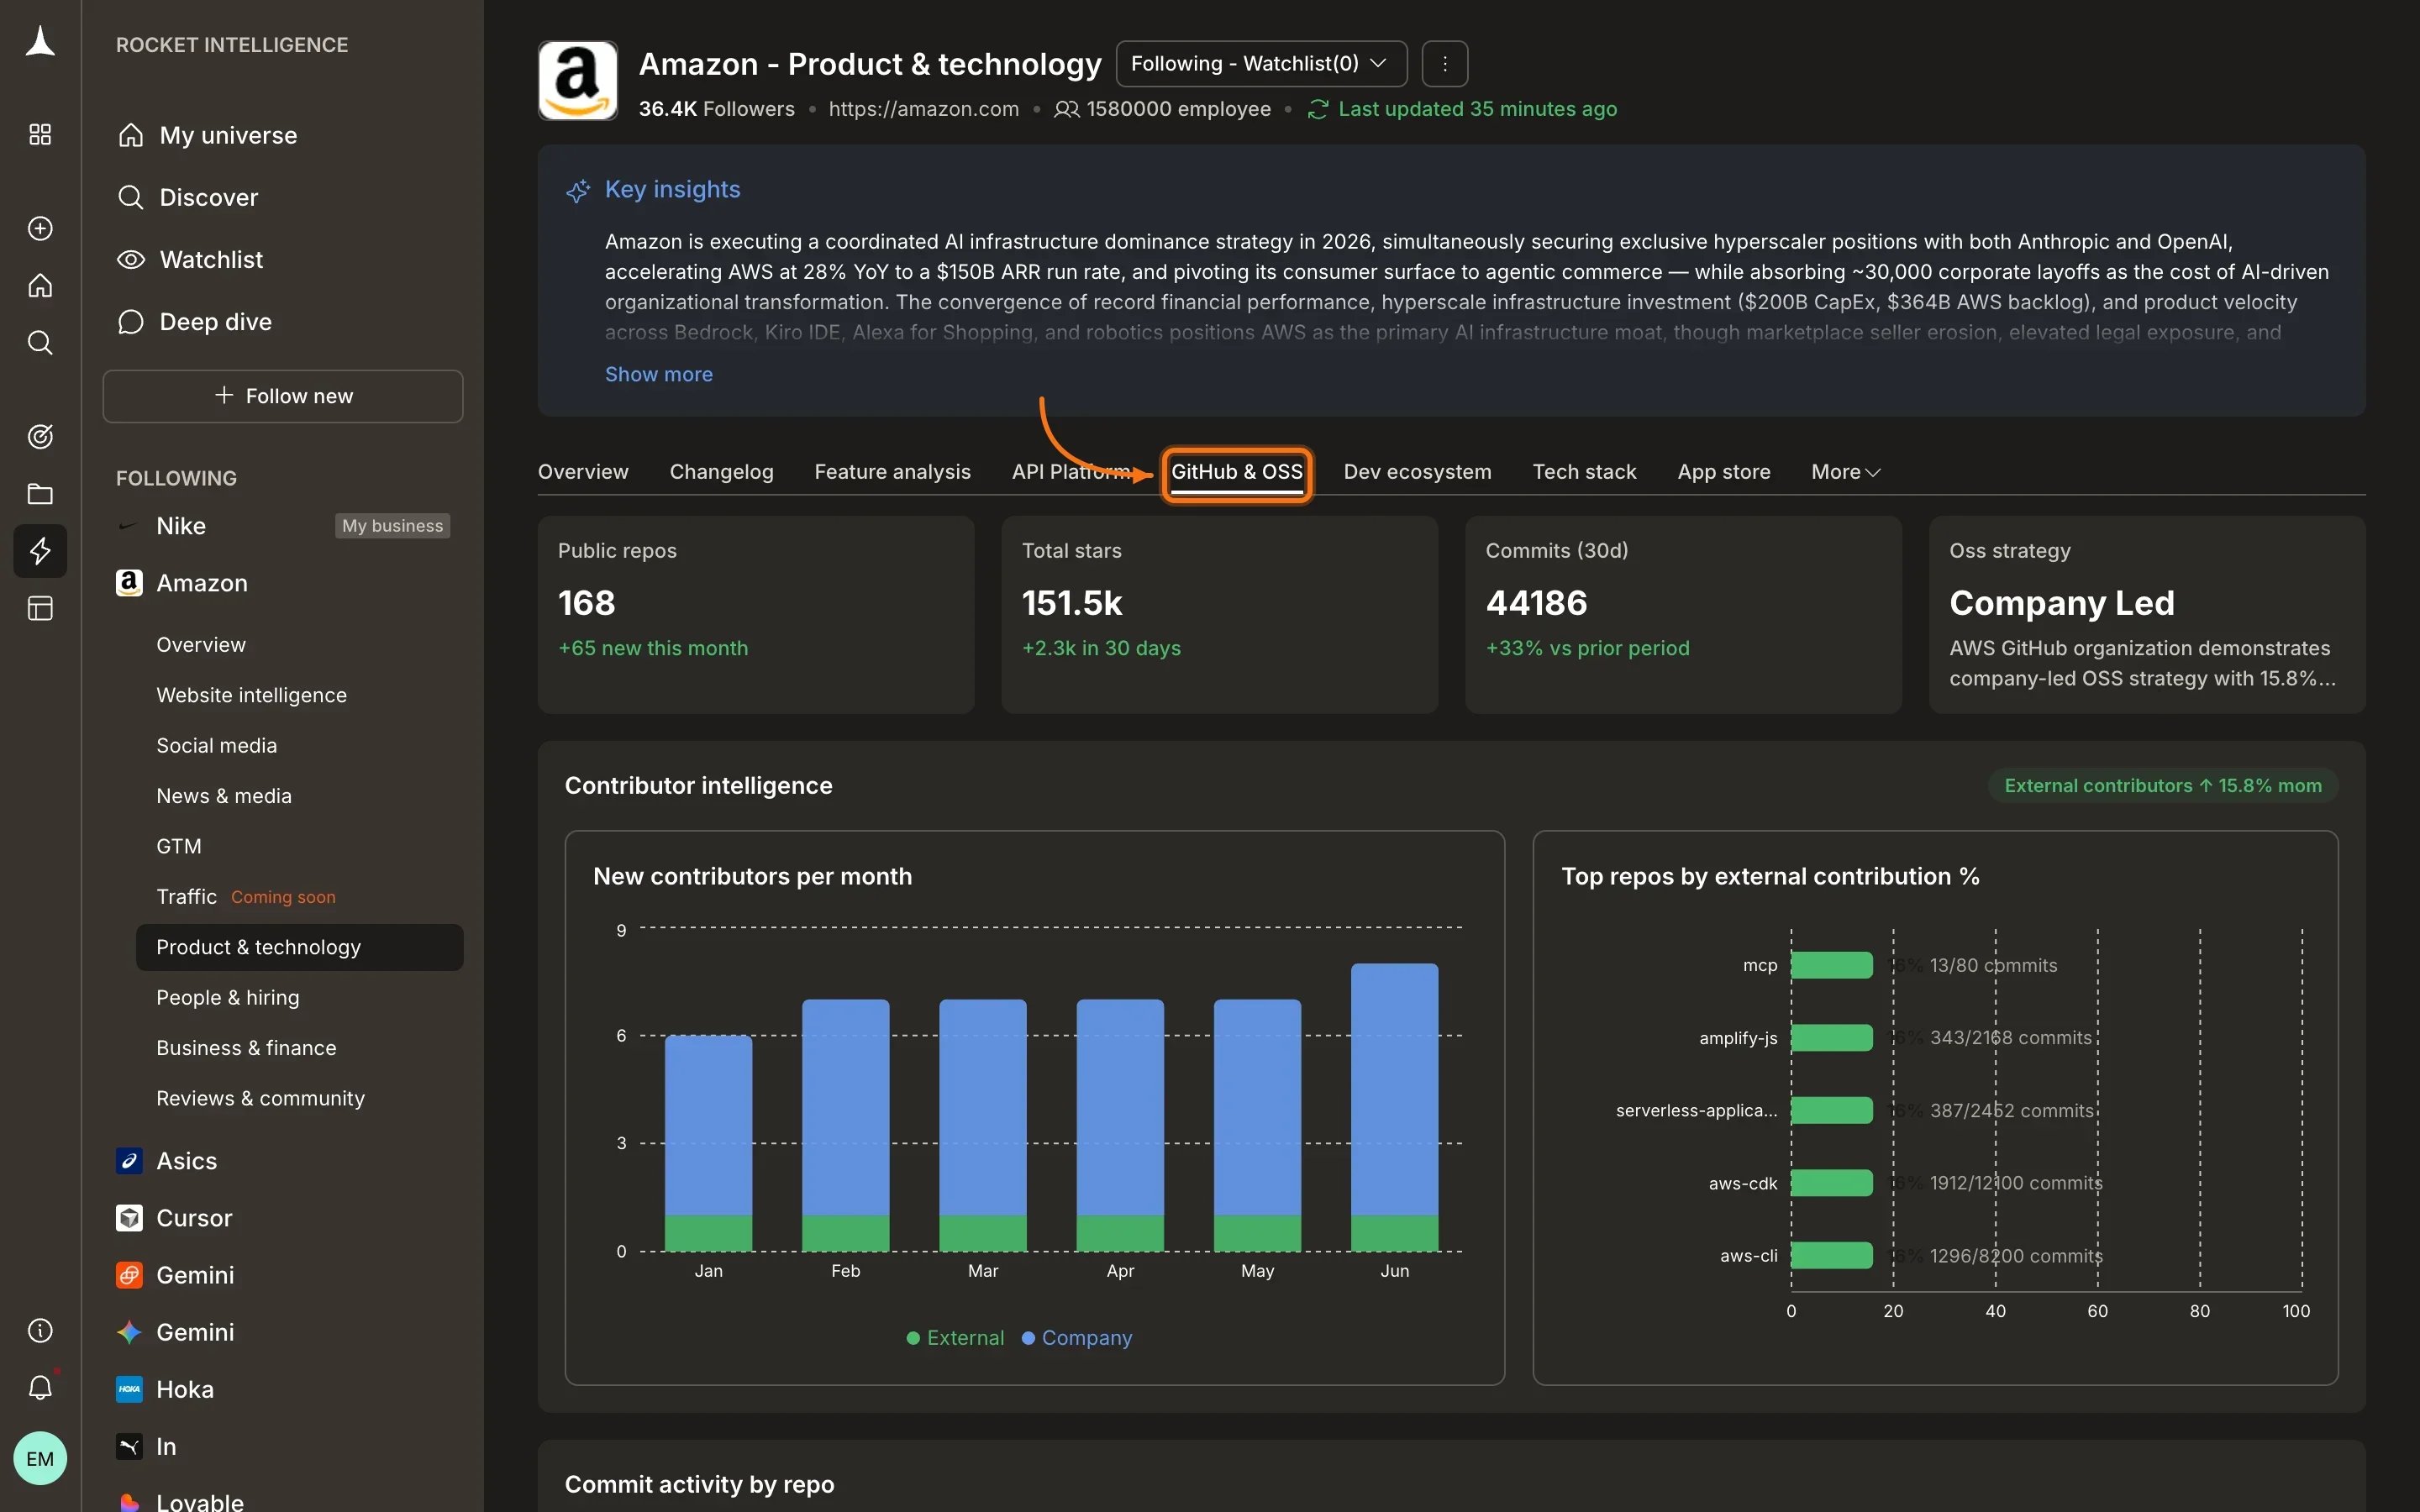Toggle the External legend item
Image resolution: width=2420 pixels, height=1512 pixels.
point(955,1338)
